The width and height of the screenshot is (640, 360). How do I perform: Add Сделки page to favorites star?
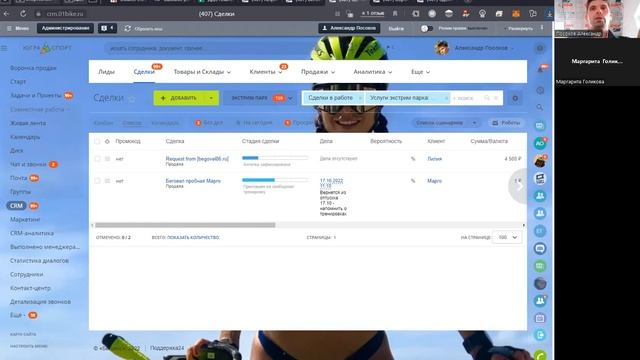pos(132,99)
